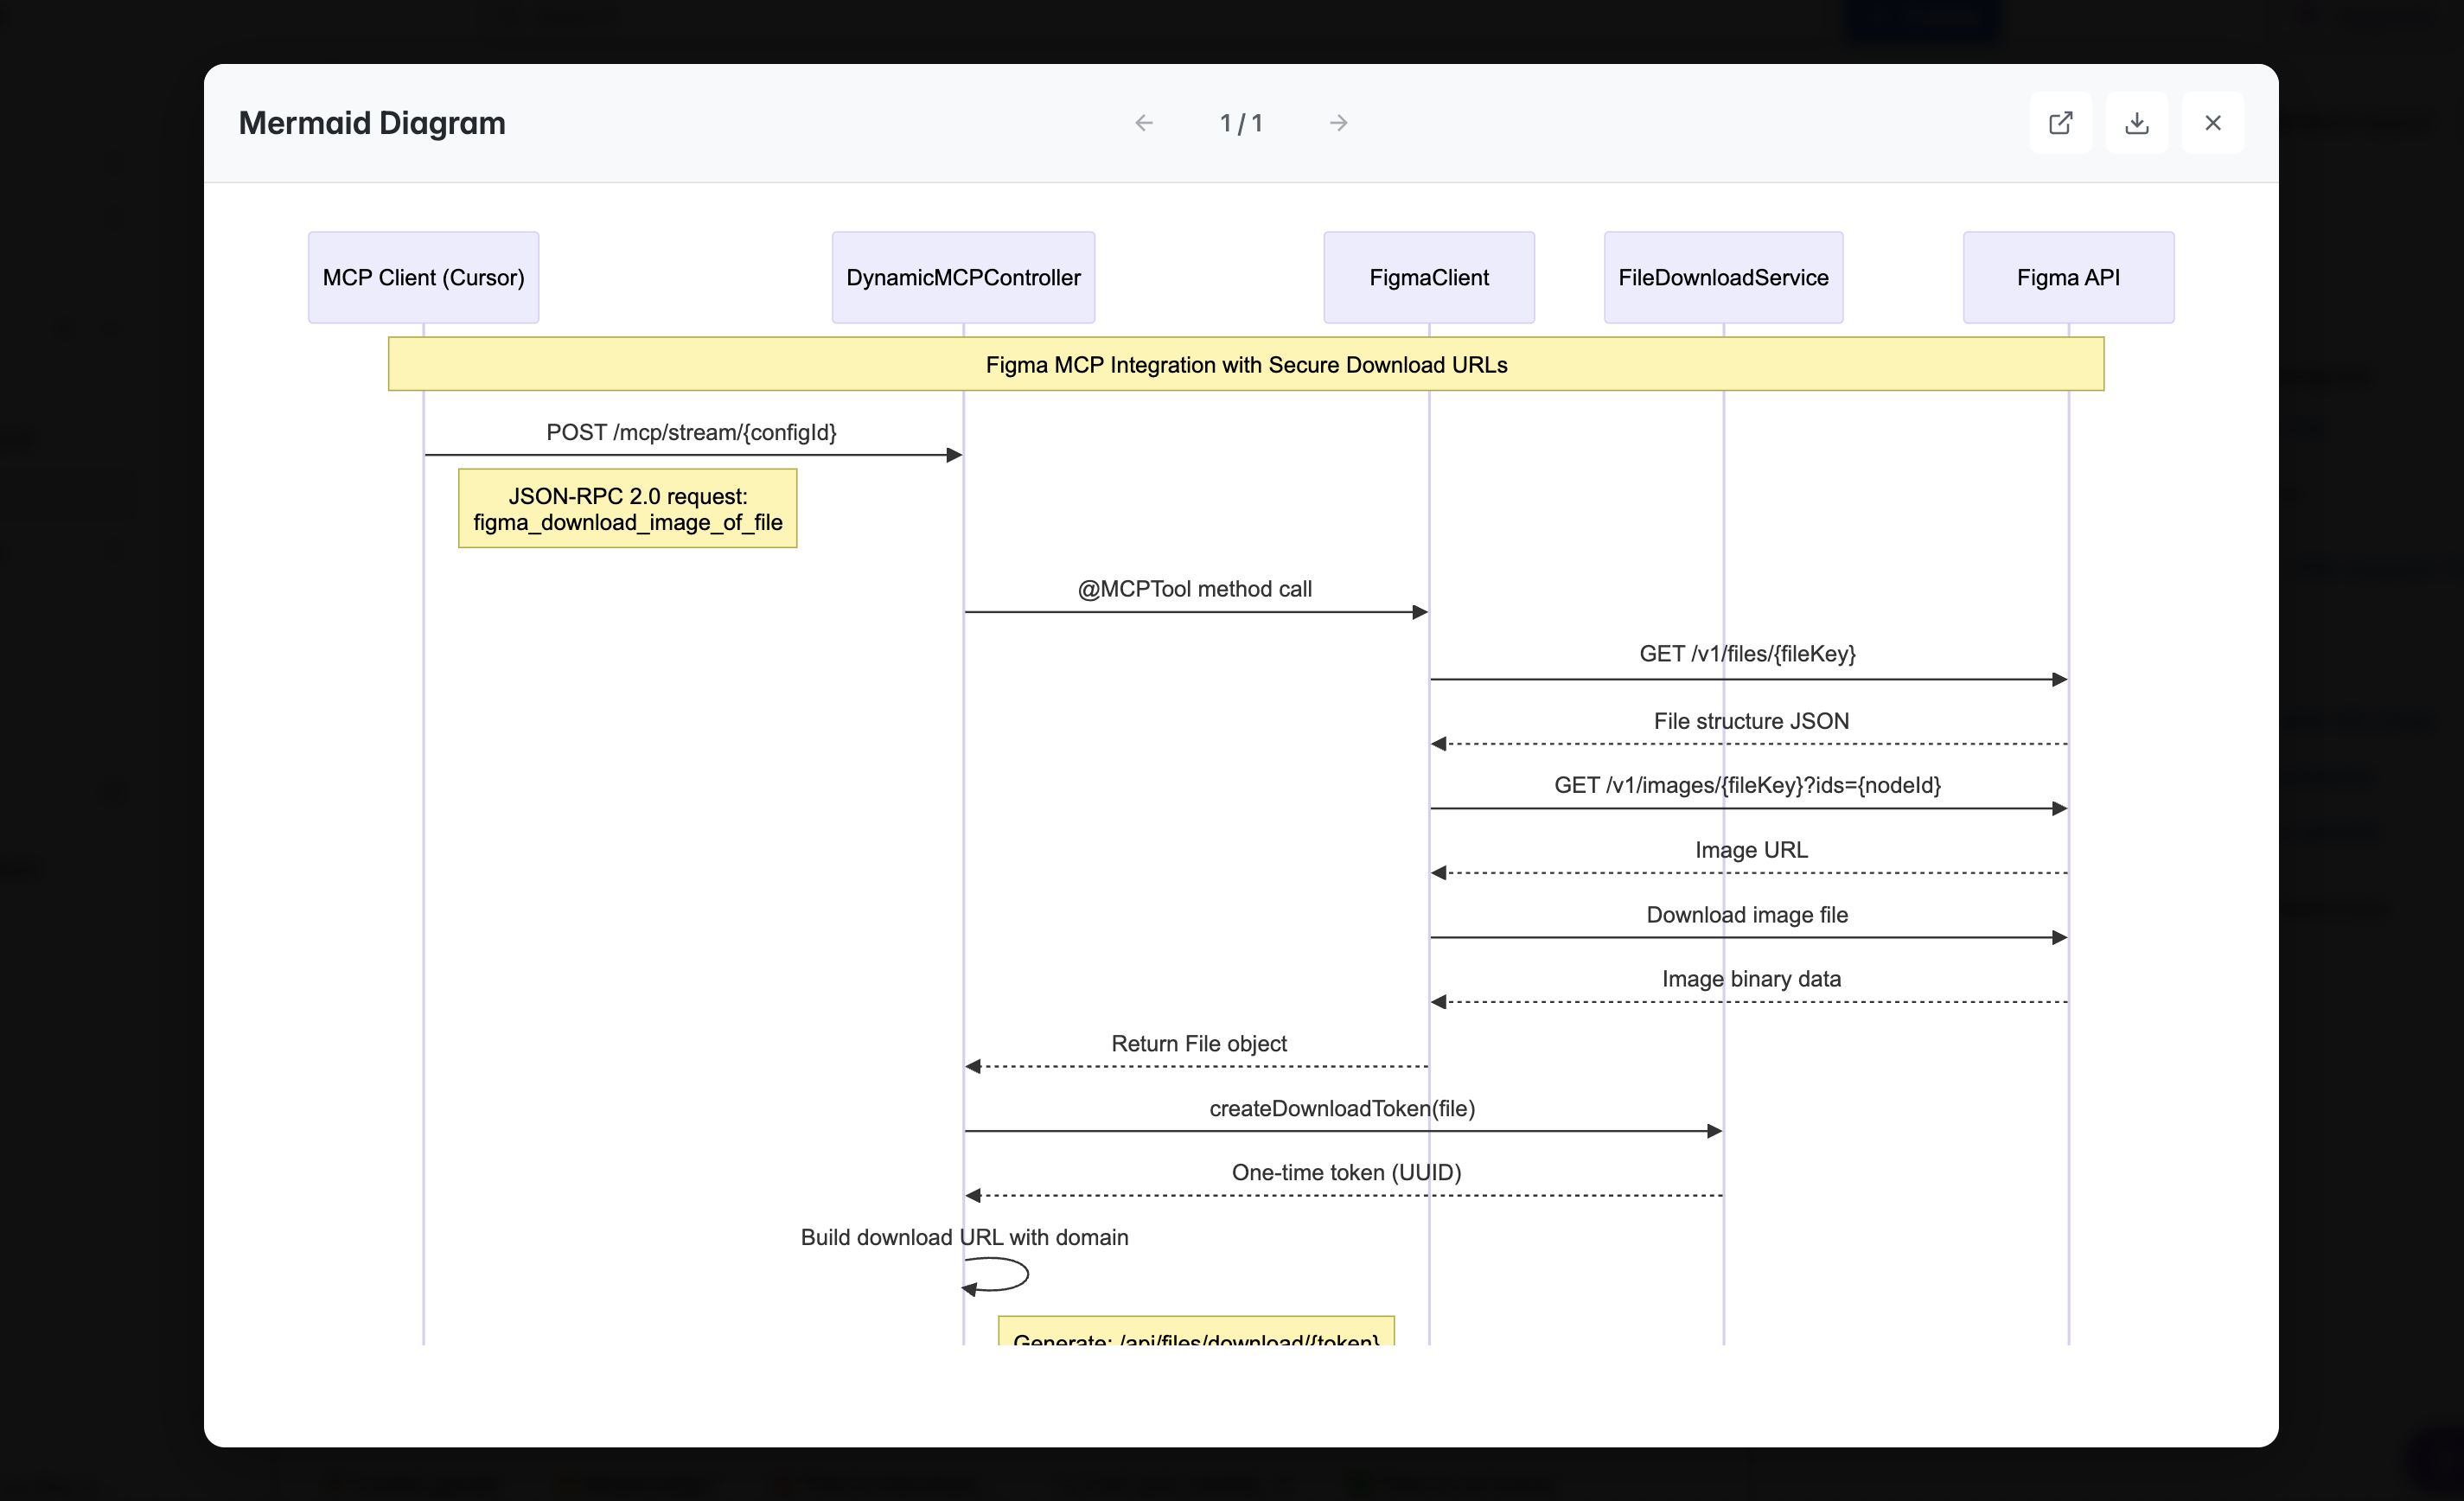Click the @MCPTool method call label
The height and width of the screenshot is (1501, 2464).
1195,589
